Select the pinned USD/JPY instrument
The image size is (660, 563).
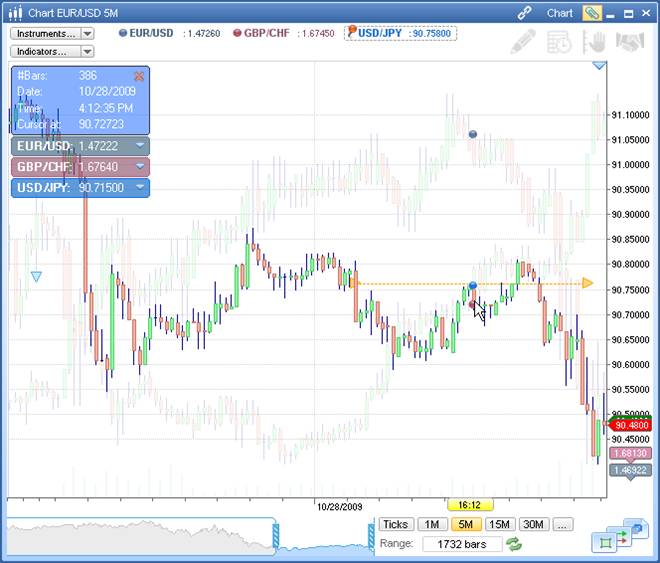pyautogui.click(x=400, y=33)
